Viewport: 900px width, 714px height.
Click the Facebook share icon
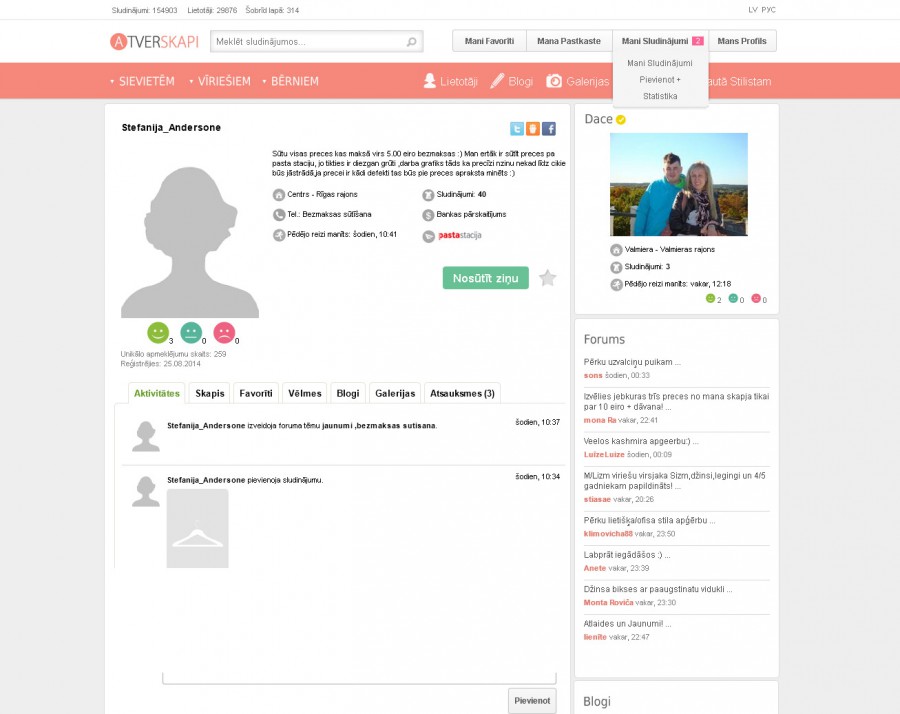pos(549,129)
